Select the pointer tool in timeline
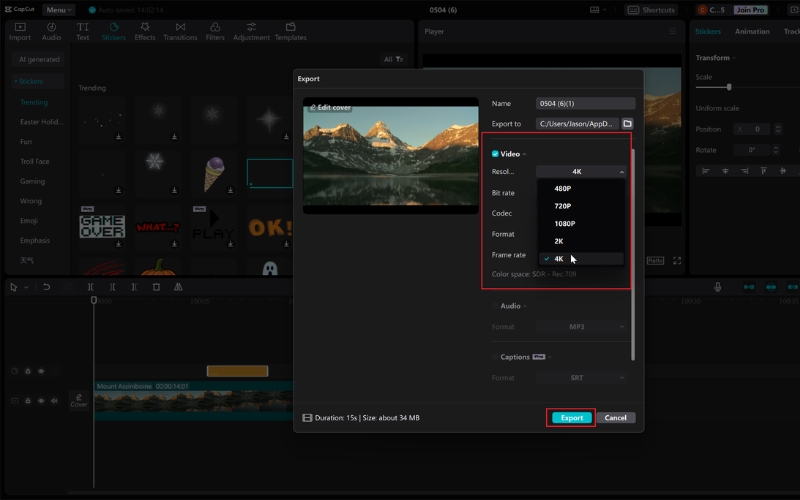The image size is (800, 500). pos(14,287)
